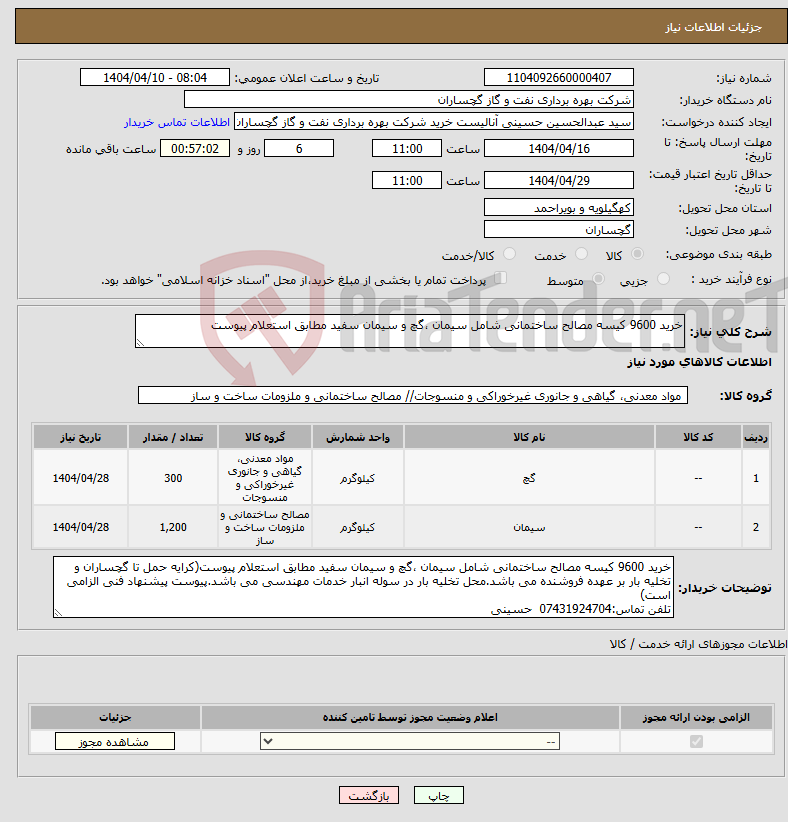The image size is (788, 822).
Task: Click the quantity cell showing 300
Action: tap(173, 478)
